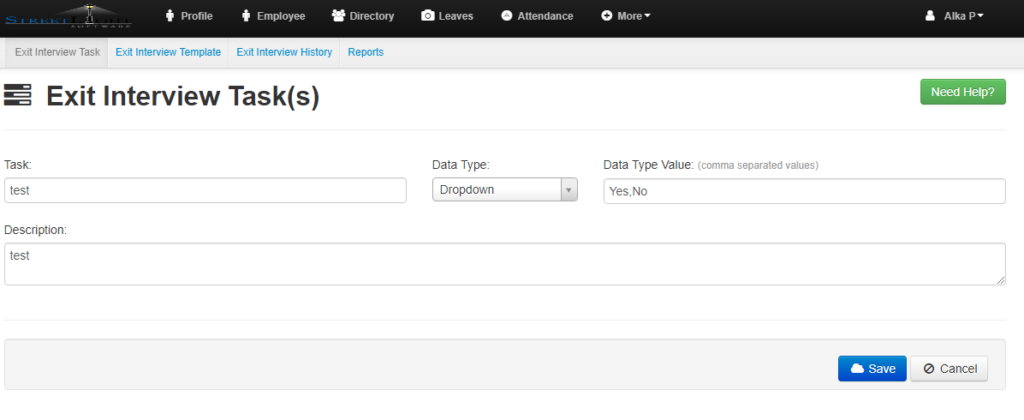Click the Employee person icon
This screenshot has width=1024, height=420.
(x=246, y=16)
